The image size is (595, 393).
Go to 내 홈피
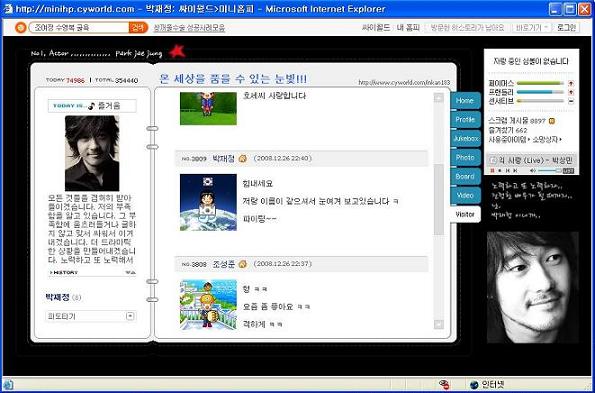[408, 28]
